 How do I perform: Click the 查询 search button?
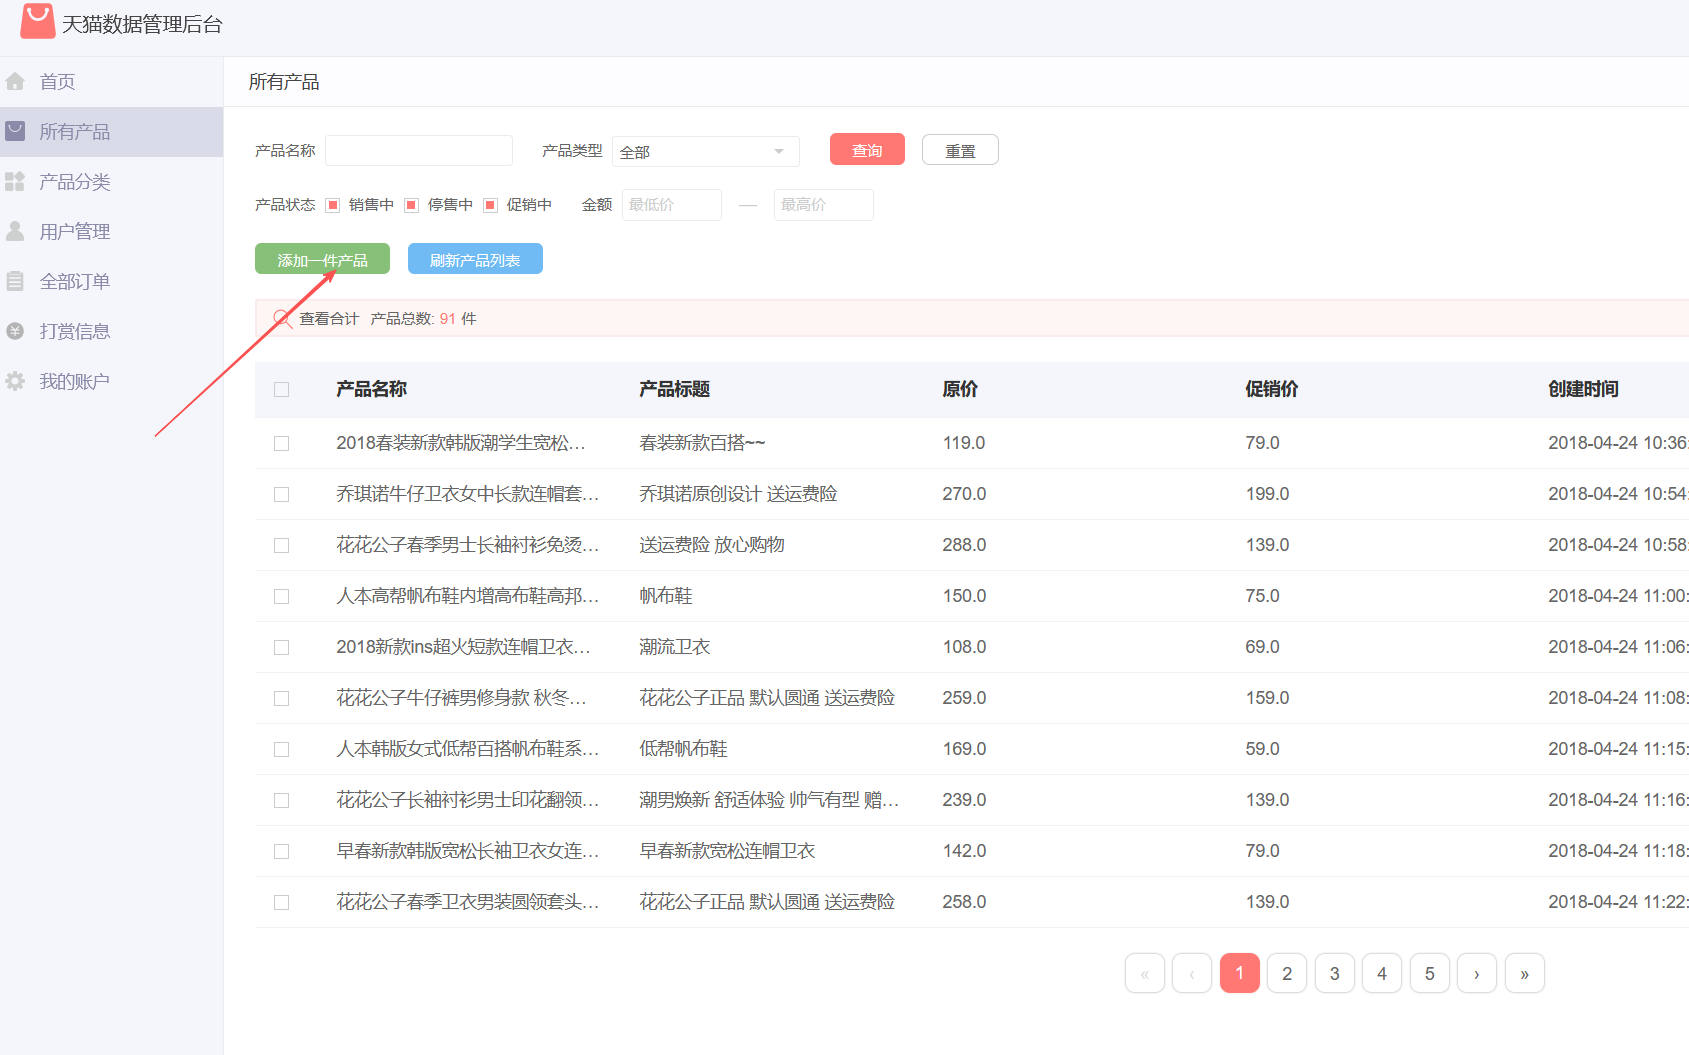point(867,149)
